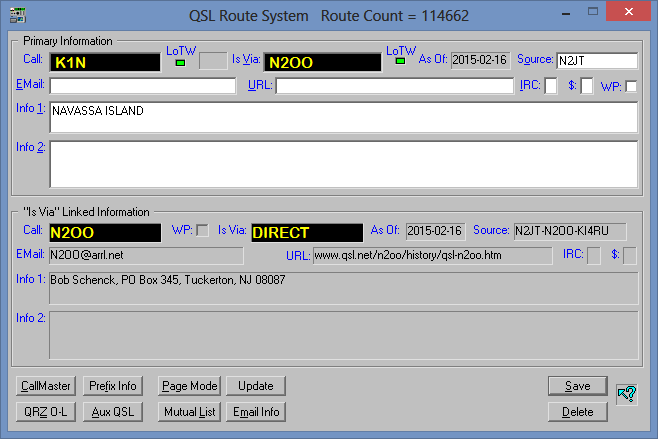Click the primary Call field showing K1N
This screenshot has width=658, height=439.
pos(104,62)
